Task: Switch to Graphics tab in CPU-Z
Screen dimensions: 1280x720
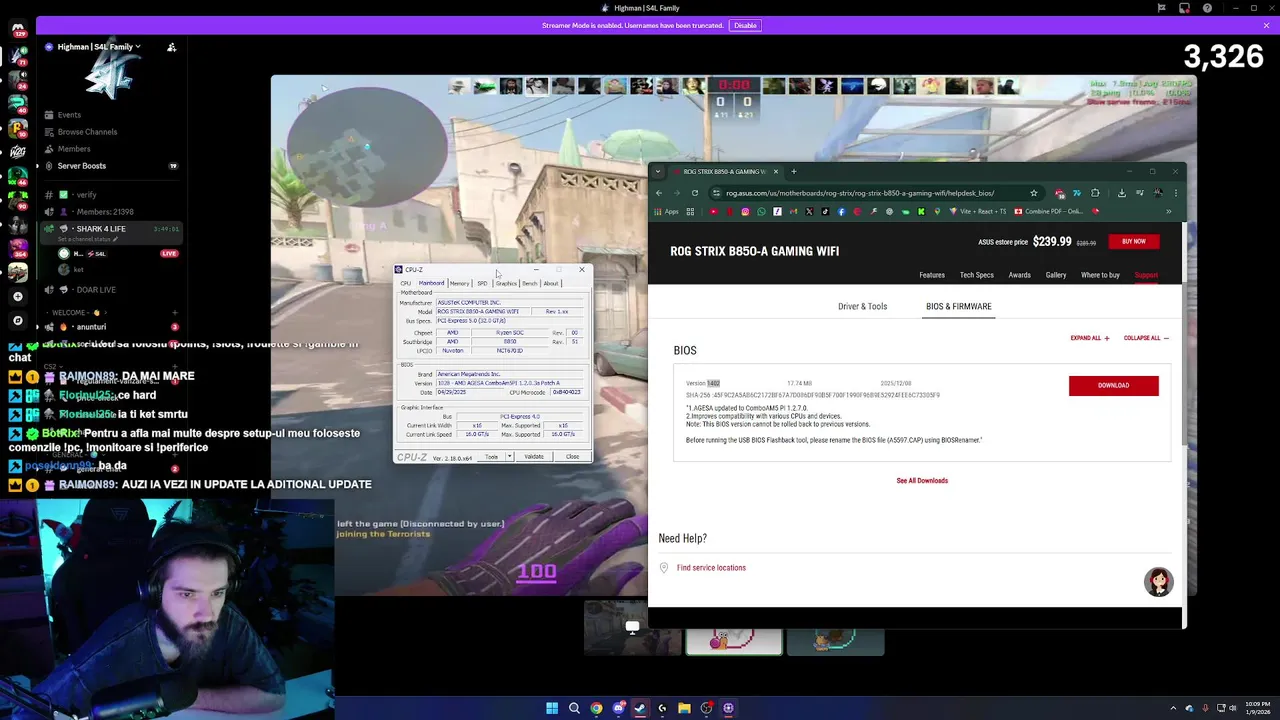Action: 506,283
